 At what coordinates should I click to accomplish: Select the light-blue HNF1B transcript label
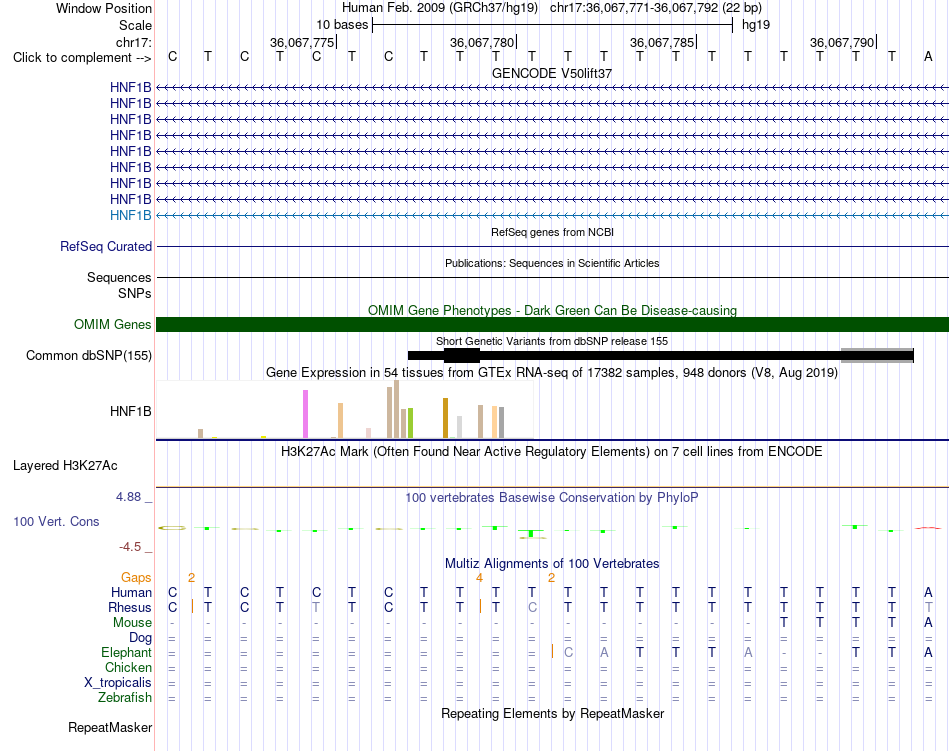click(x=130, y=216)
